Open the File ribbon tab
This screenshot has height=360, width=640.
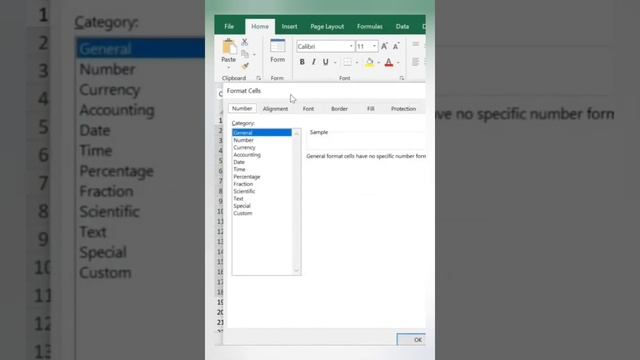pyautogui.click(x=229, y=27)
